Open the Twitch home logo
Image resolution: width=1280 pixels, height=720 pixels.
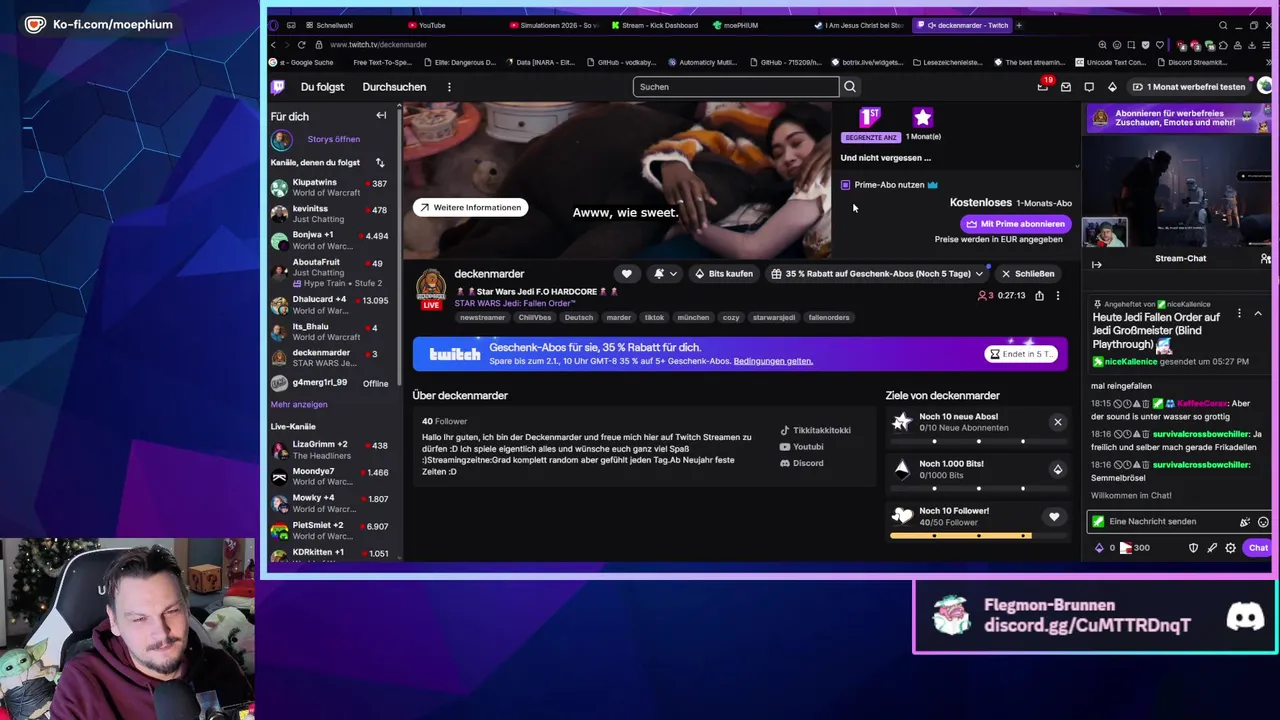[x=278, y=87]
